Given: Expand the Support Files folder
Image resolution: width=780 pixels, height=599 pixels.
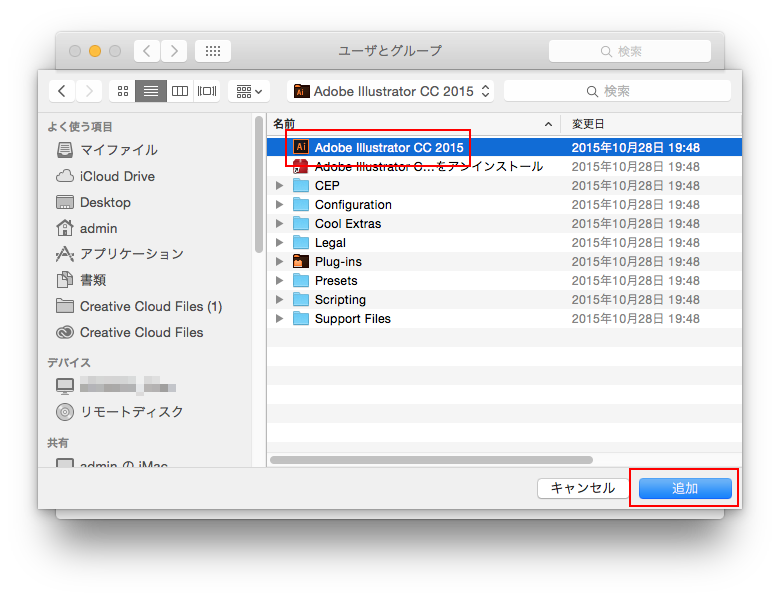Looking at the screenshot, I should (280, 318).
